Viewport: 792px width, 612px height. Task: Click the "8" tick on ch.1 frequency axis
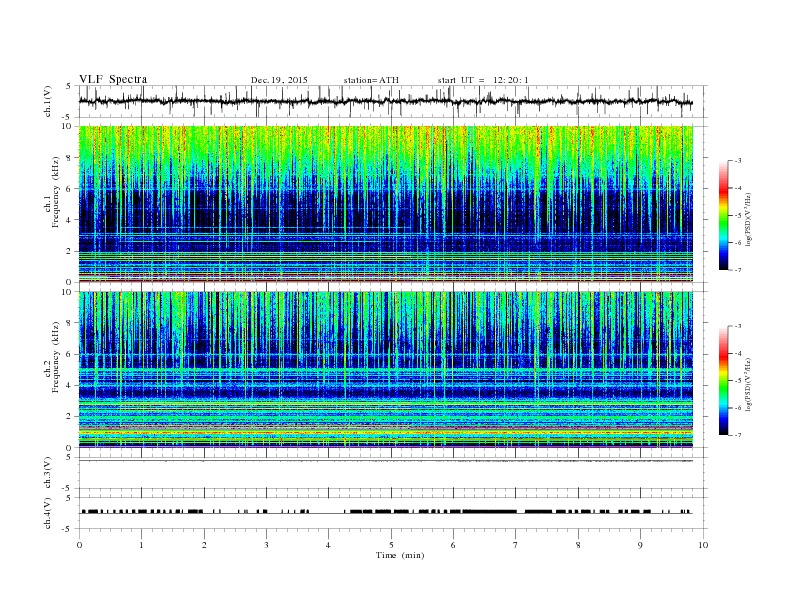(x=69, y=158)
